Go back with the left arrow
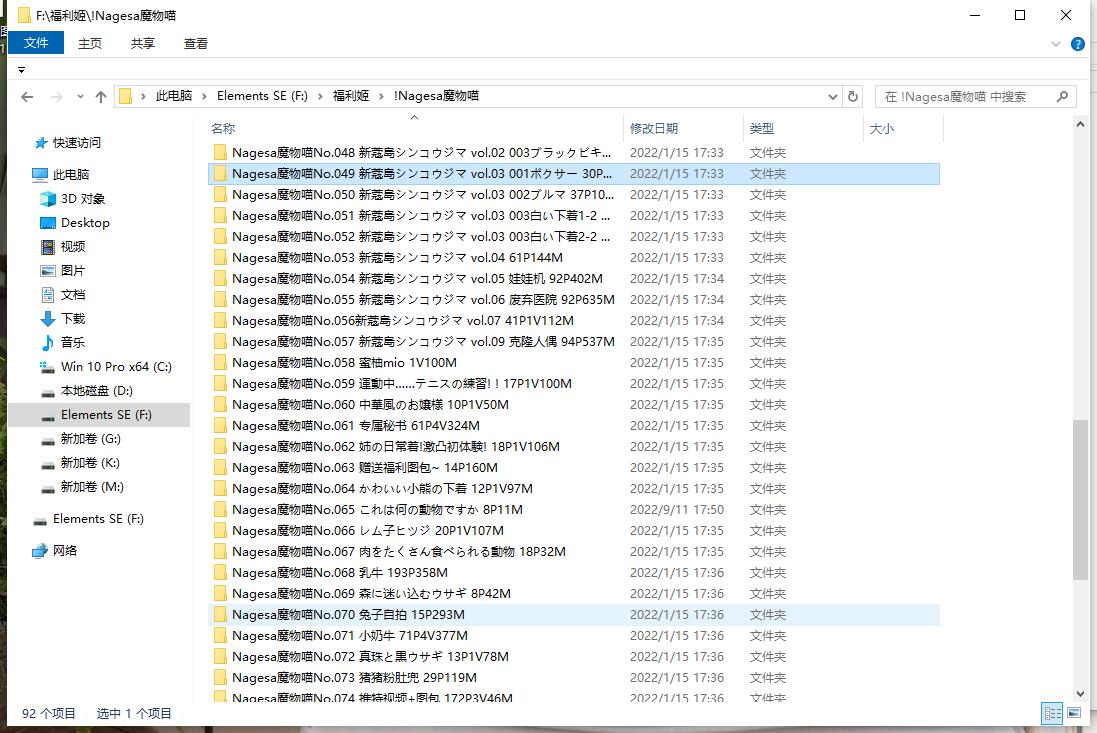 pos(27,97)
